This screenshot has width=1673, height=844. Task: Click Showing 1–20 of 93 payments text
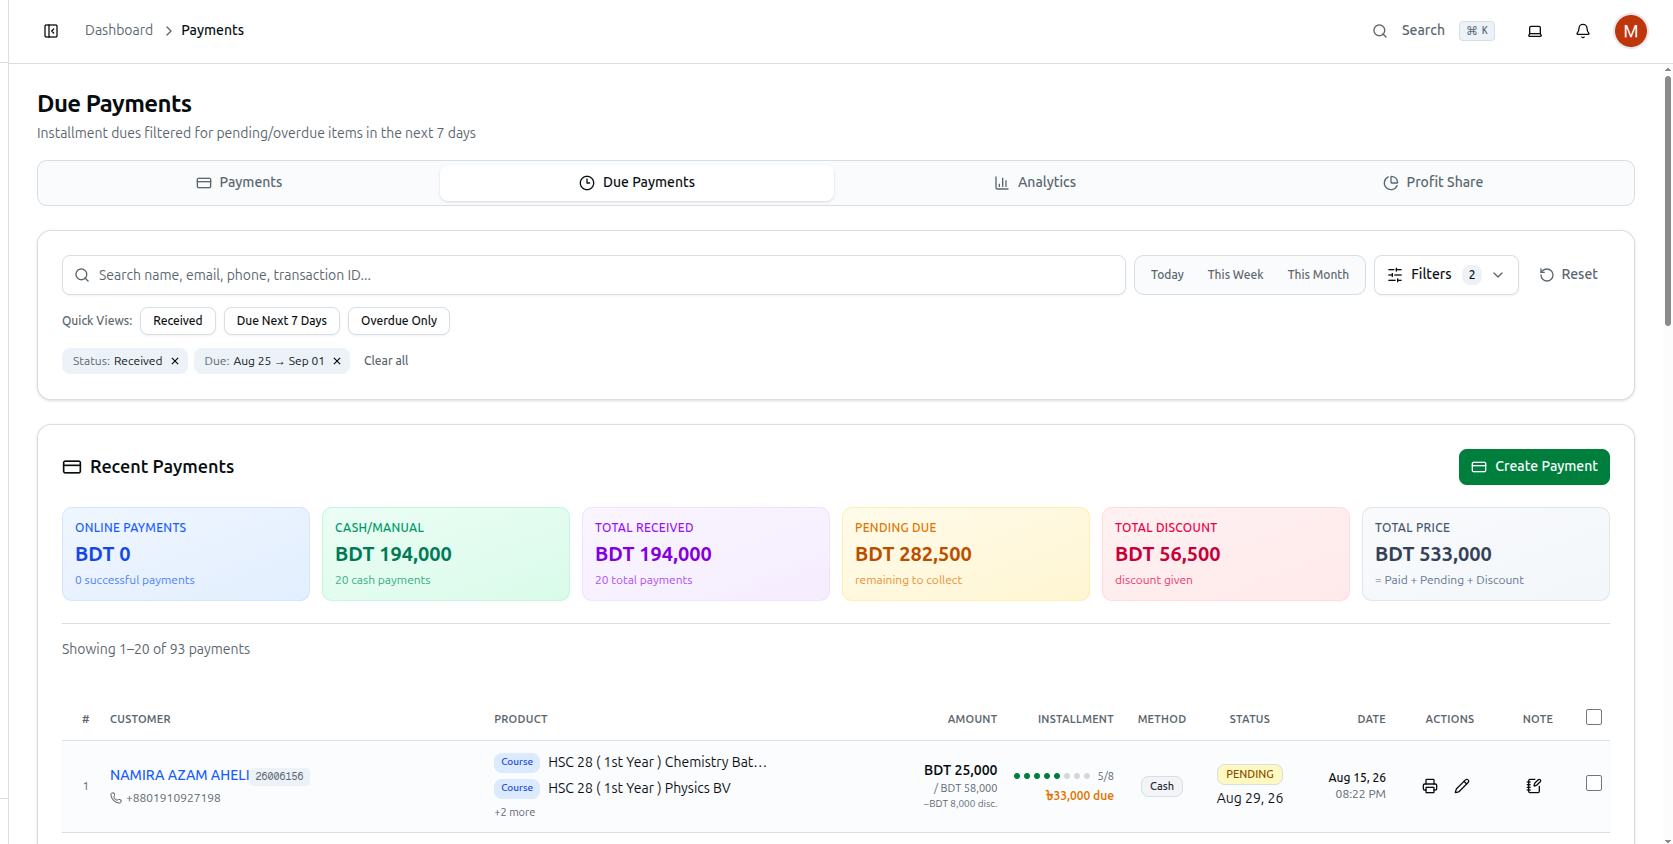tap(156, 649)
